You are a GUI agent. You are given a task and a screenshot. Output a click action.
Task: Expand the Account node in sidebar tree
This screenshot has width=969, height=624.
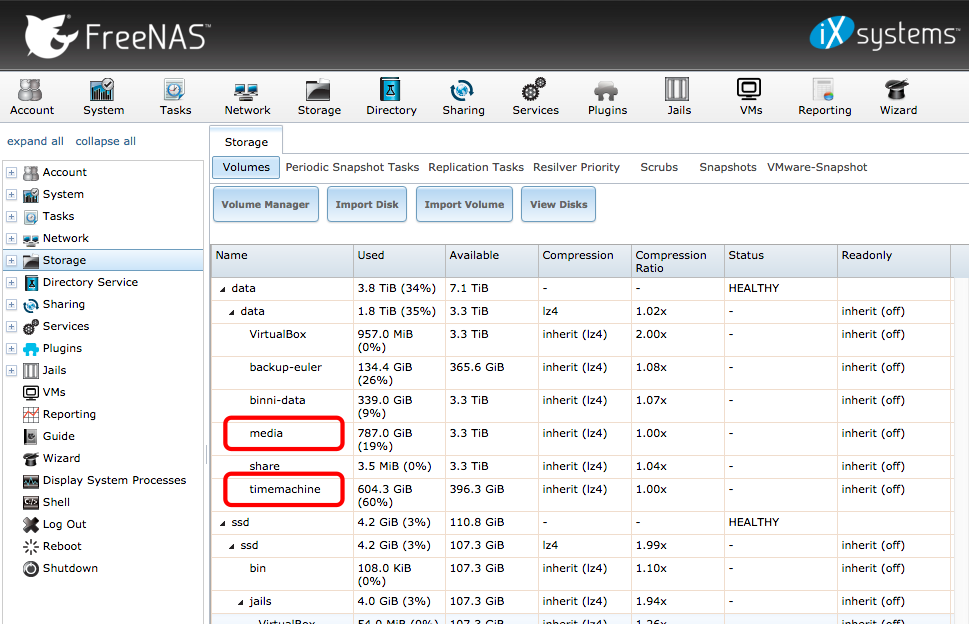(11, 172)
